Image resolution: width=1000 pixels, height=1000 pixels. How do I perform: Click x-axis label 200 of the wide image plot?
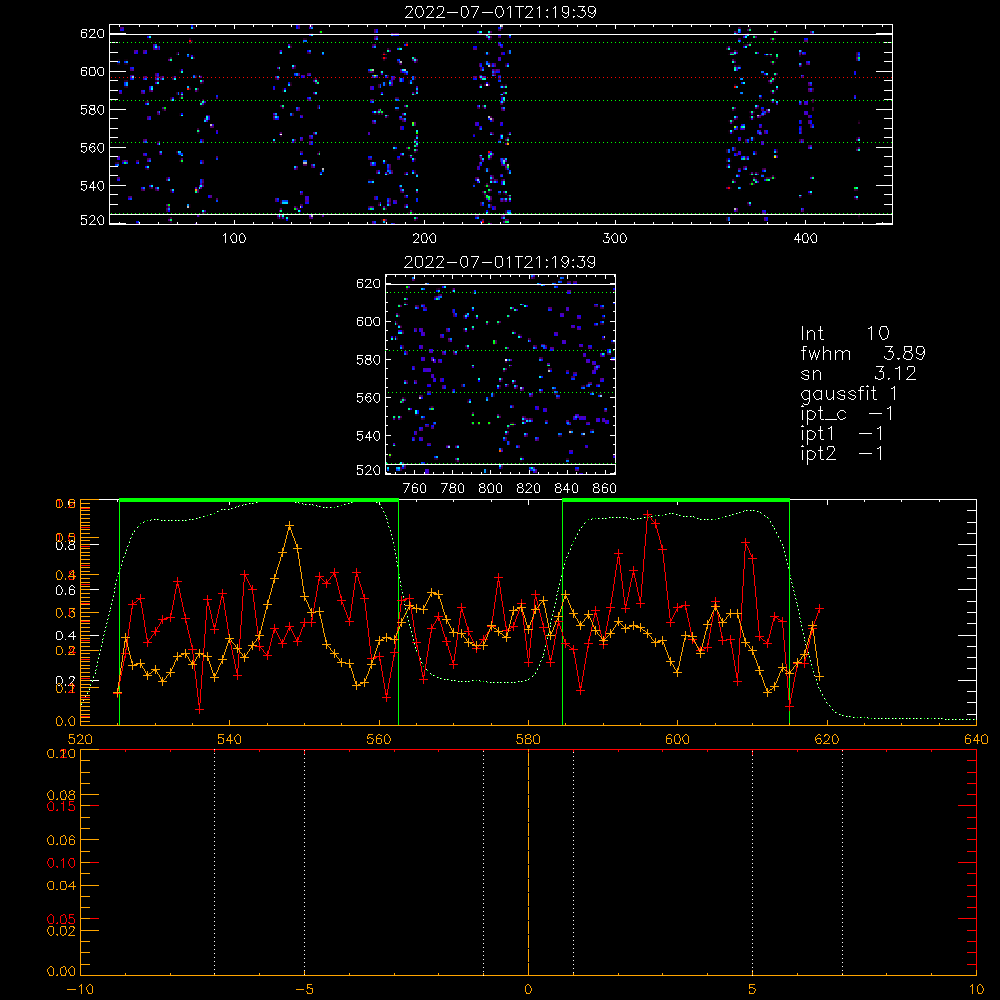(424, 239)
